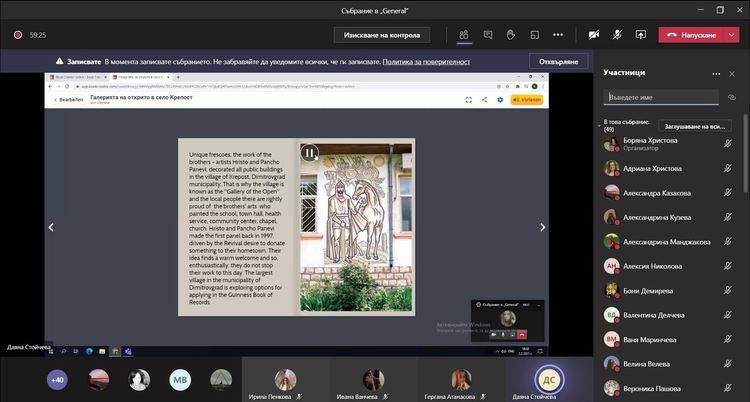Click the participant name search field
Viewport: 750px width, 402px height.
coord(661,97)
